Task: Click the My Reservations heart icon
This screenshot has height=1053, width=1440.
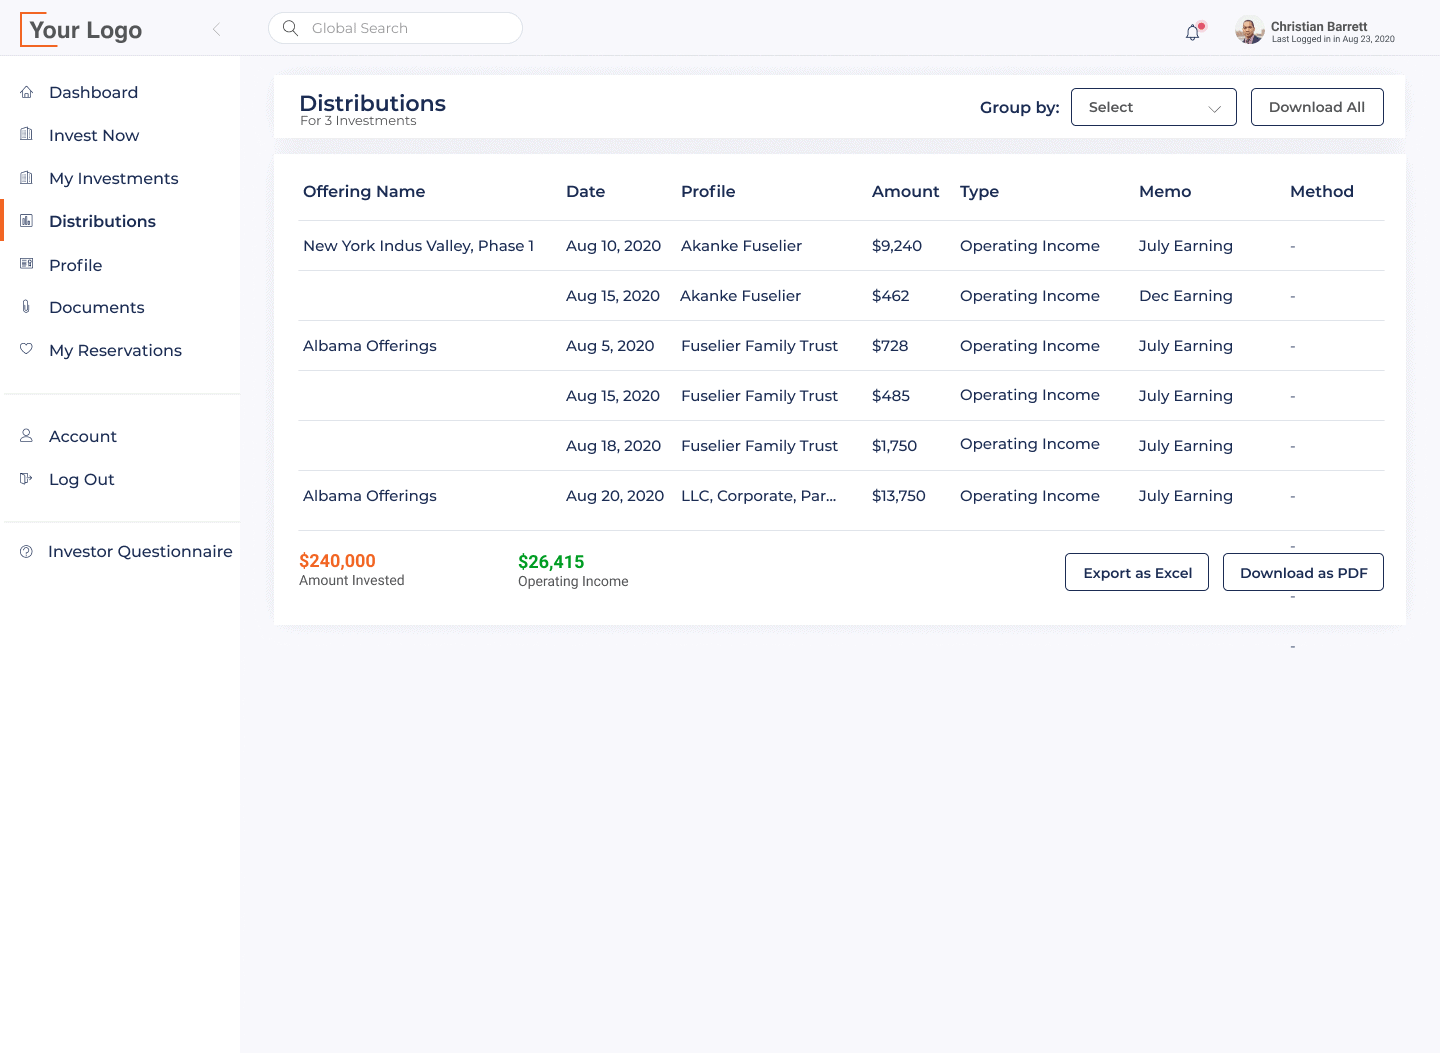Action: point(26,350)
